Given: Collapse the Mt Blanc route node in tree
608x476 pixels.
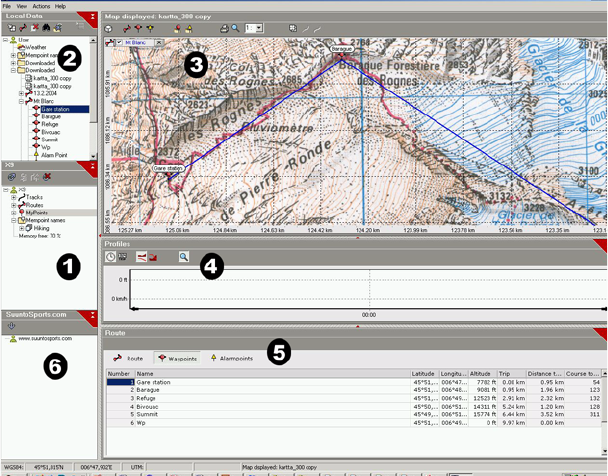Looking at the screenshot, I should pos(21,101).
